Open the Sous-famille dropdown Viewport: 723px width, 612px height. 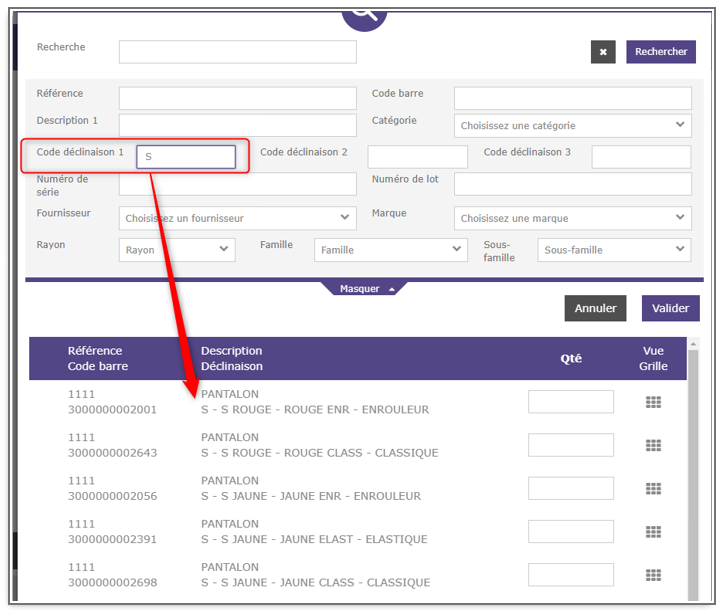[614, 250]
